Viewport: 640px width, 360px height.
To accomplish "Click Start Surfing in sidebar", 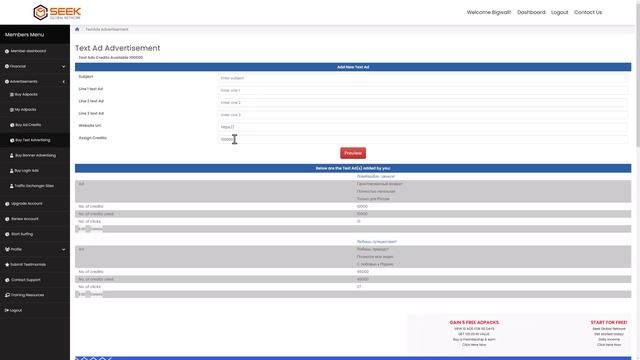I will pos(22,234).
